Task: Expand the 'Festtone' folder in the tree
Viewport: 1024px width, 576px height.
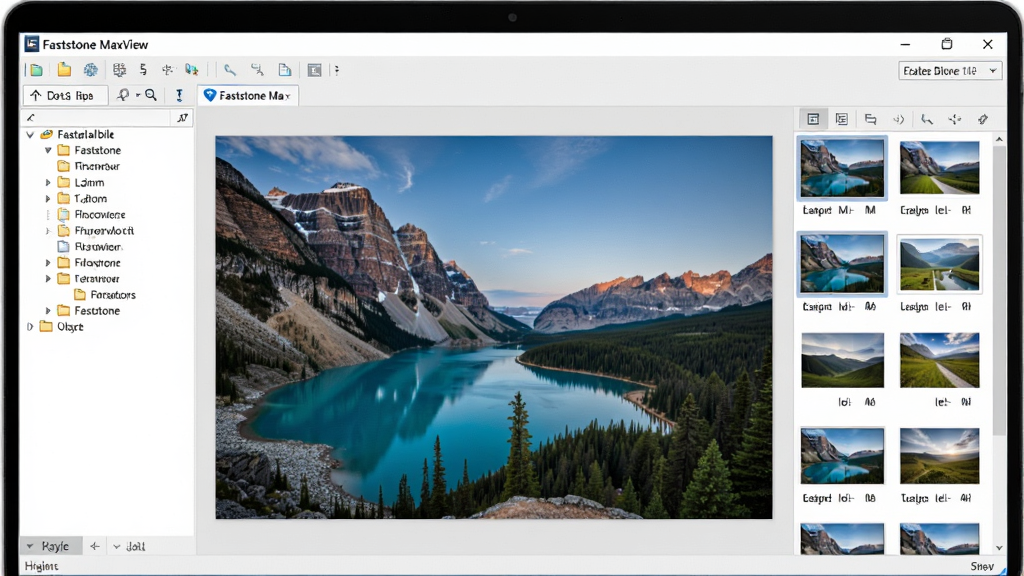Action: pos(48,311)
